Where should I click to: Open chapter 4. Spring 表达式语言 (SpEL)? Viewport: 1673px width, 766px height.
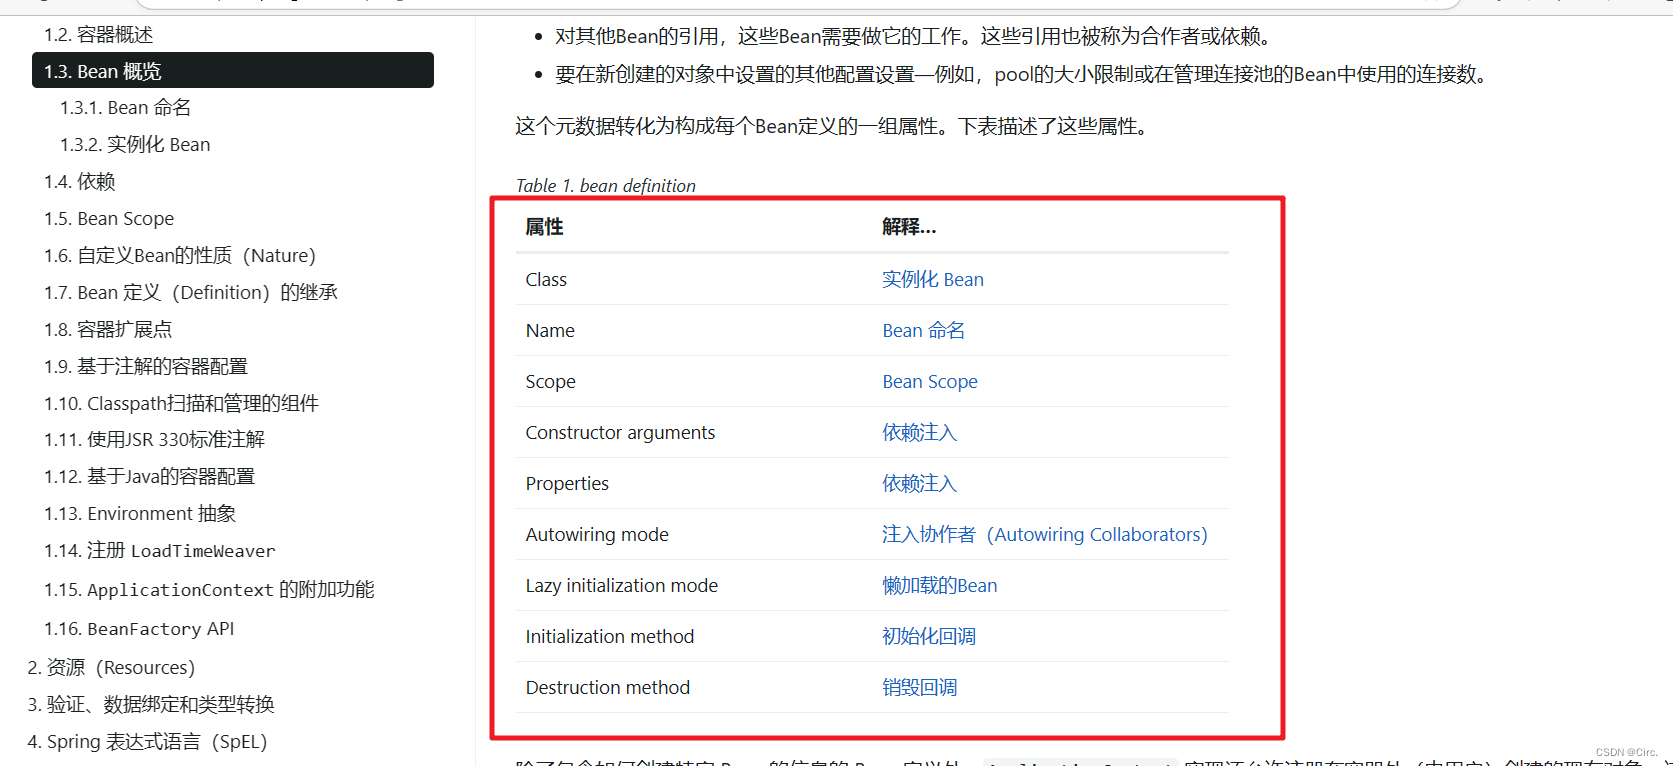tap(147, 742)
